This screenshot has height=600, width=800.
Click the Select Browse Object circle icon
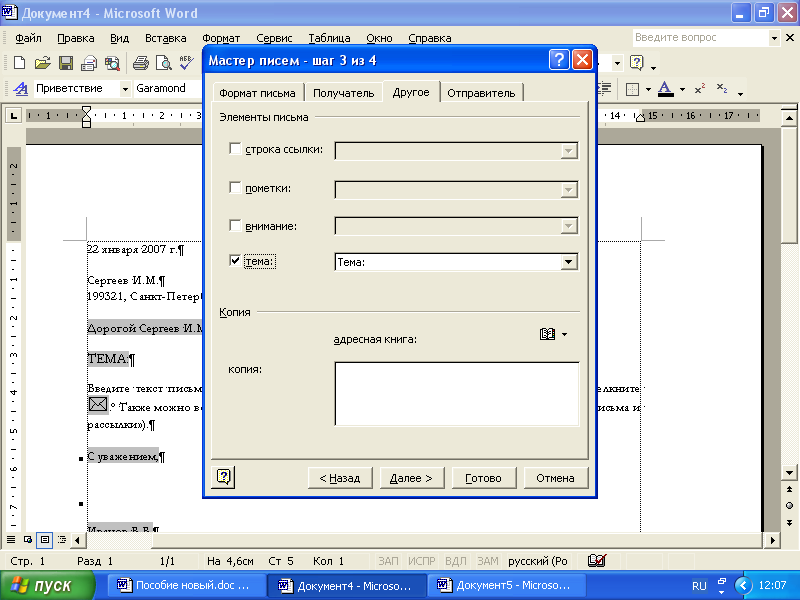pyautogui.click(x=789, y=506)
